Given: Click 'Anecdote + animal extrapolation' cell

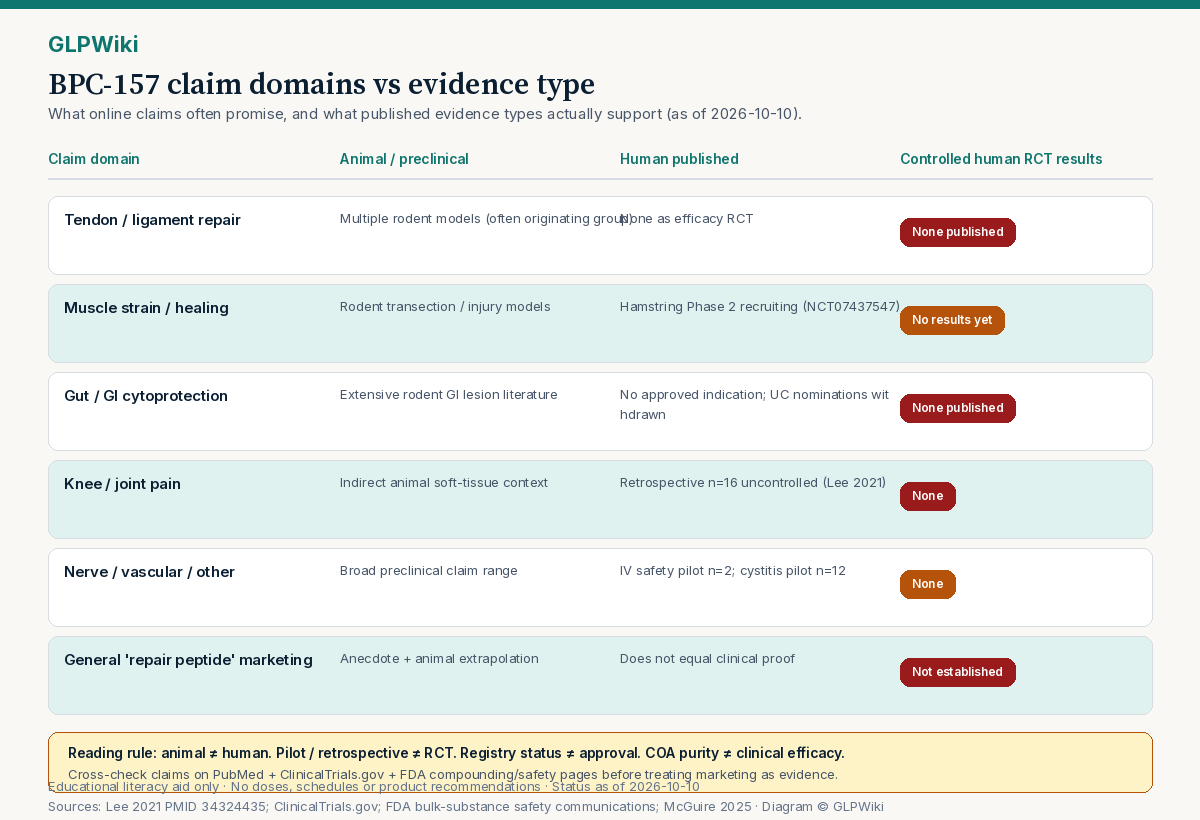Looking at the screenshot, I should coord(439,659).
